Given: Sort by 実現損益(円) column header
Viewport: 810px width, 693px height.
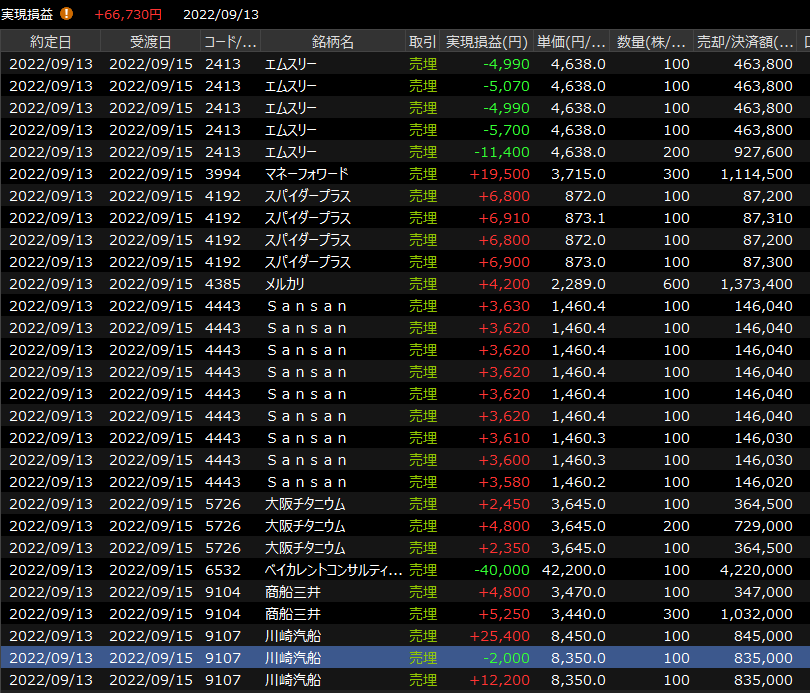Looking at the screenshot, I should (x=486, y=42).
